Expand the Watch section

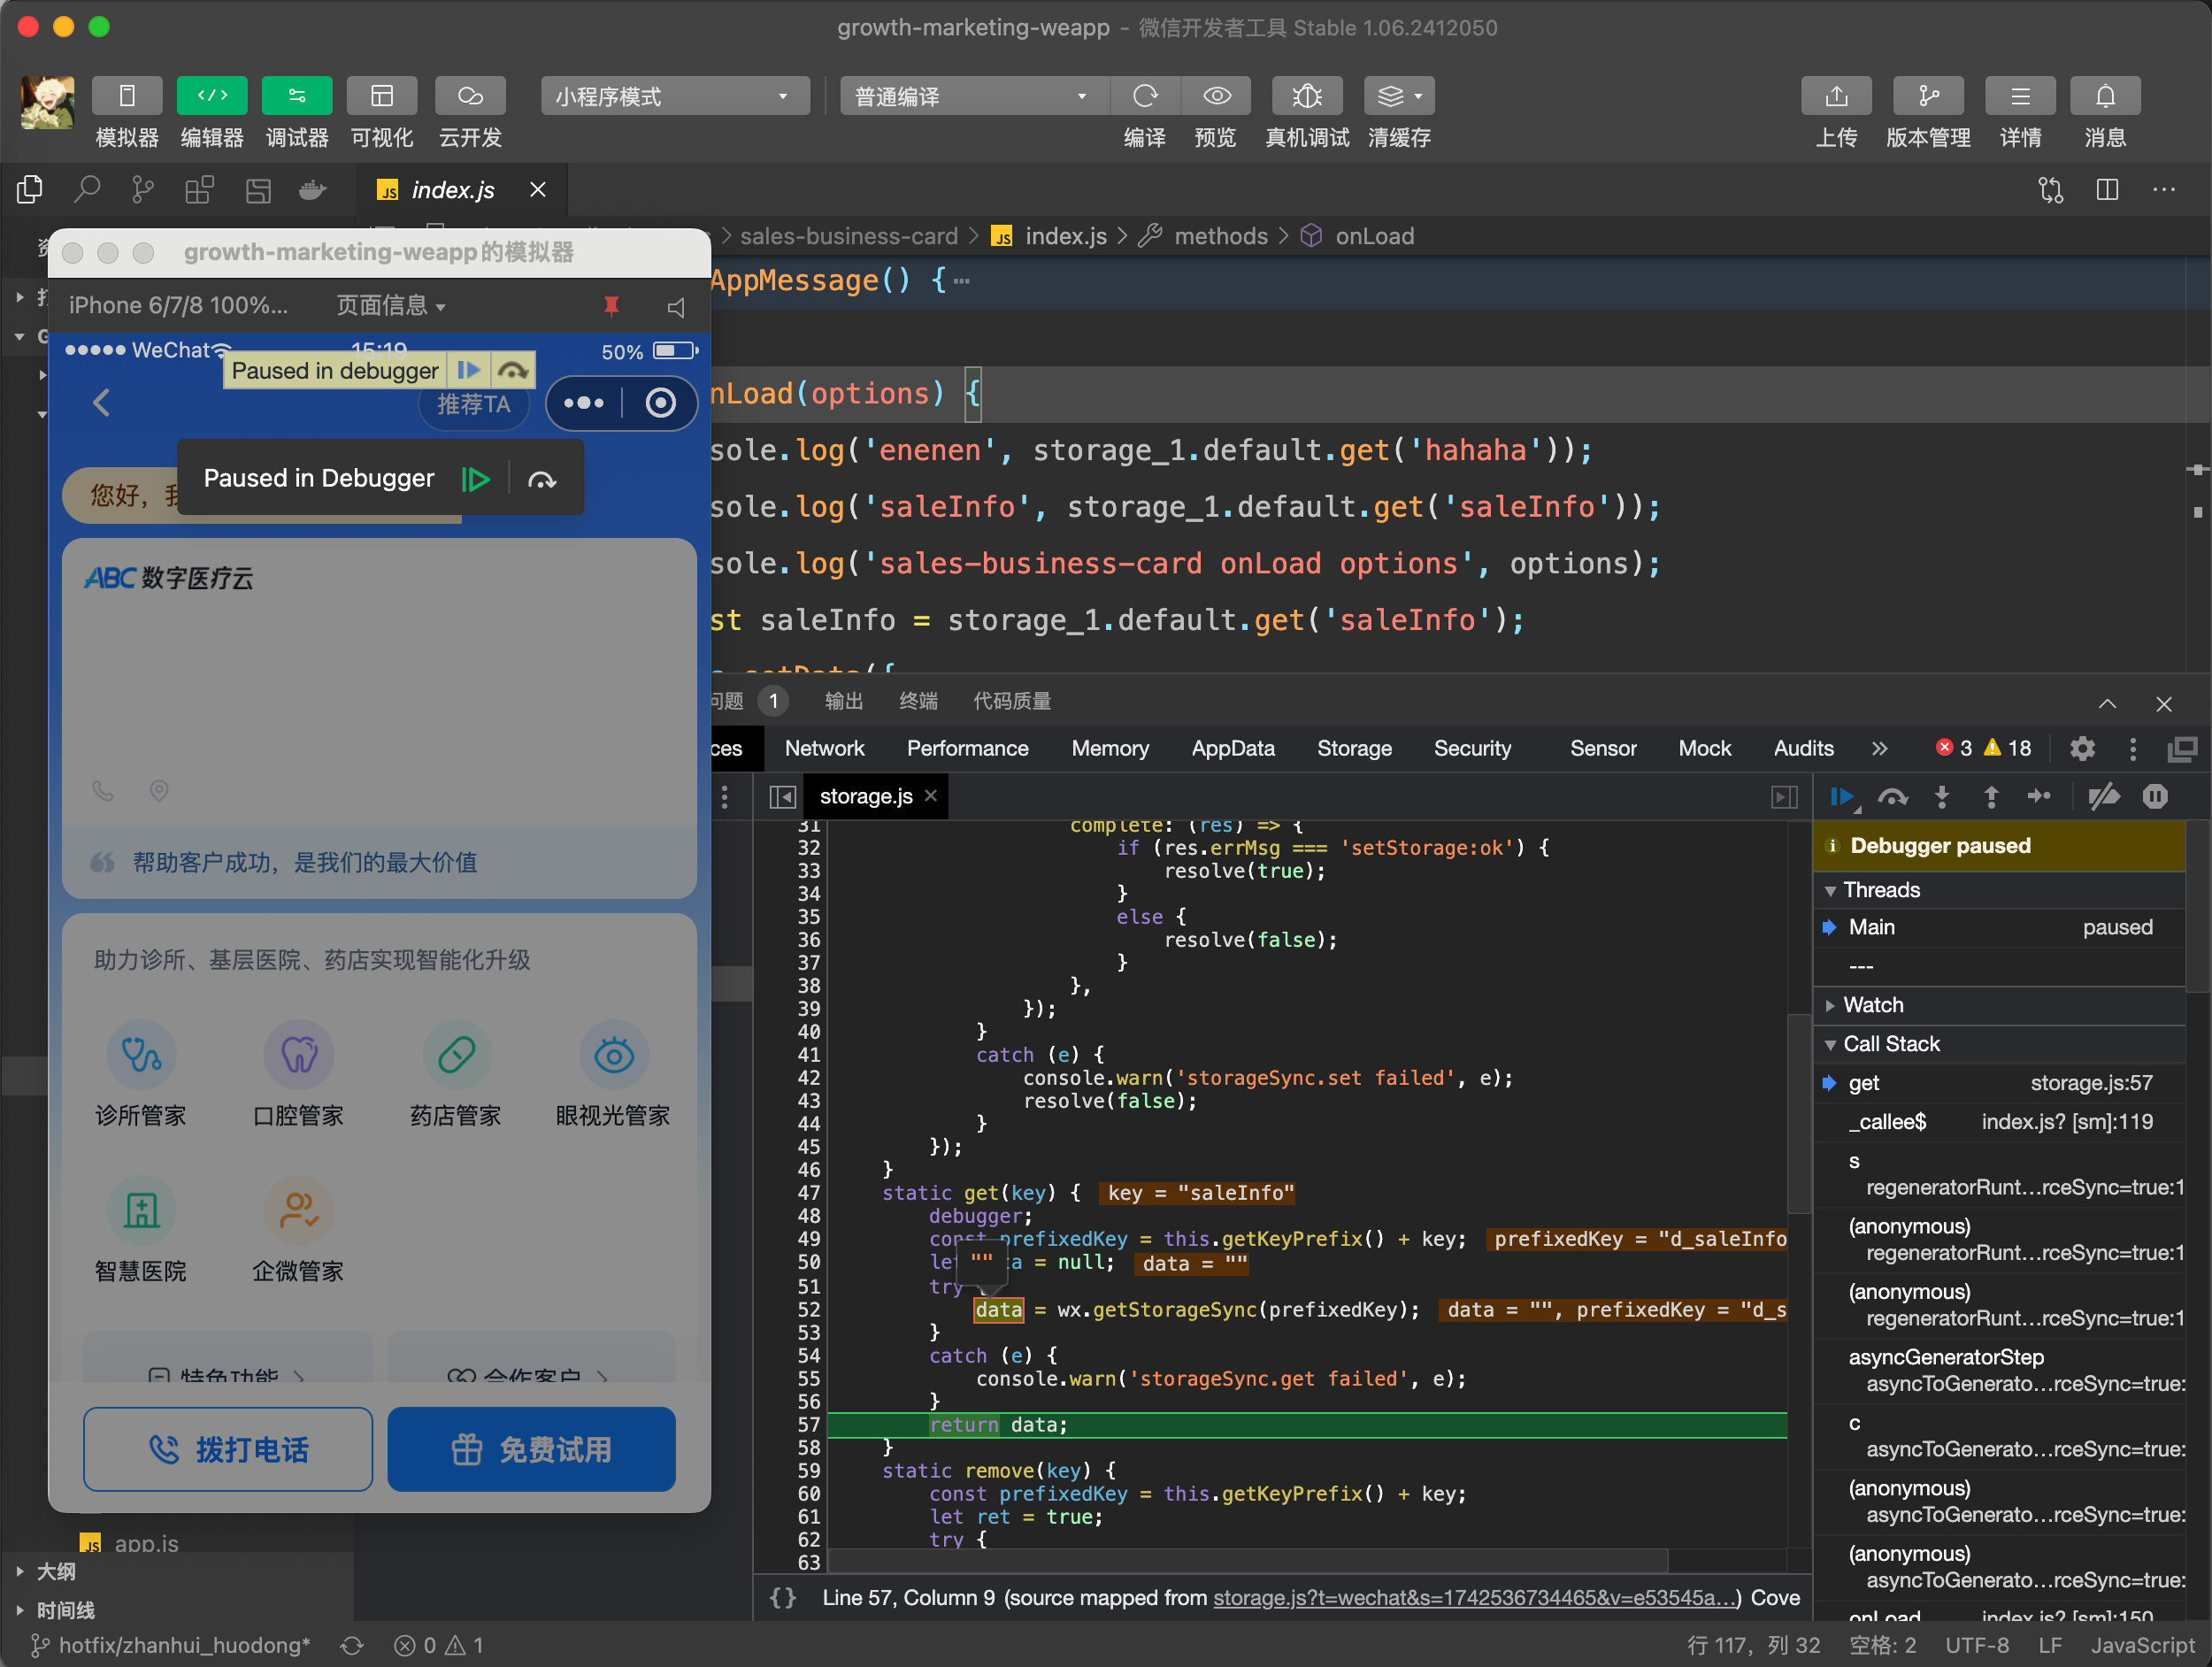pos(1873,1005)
